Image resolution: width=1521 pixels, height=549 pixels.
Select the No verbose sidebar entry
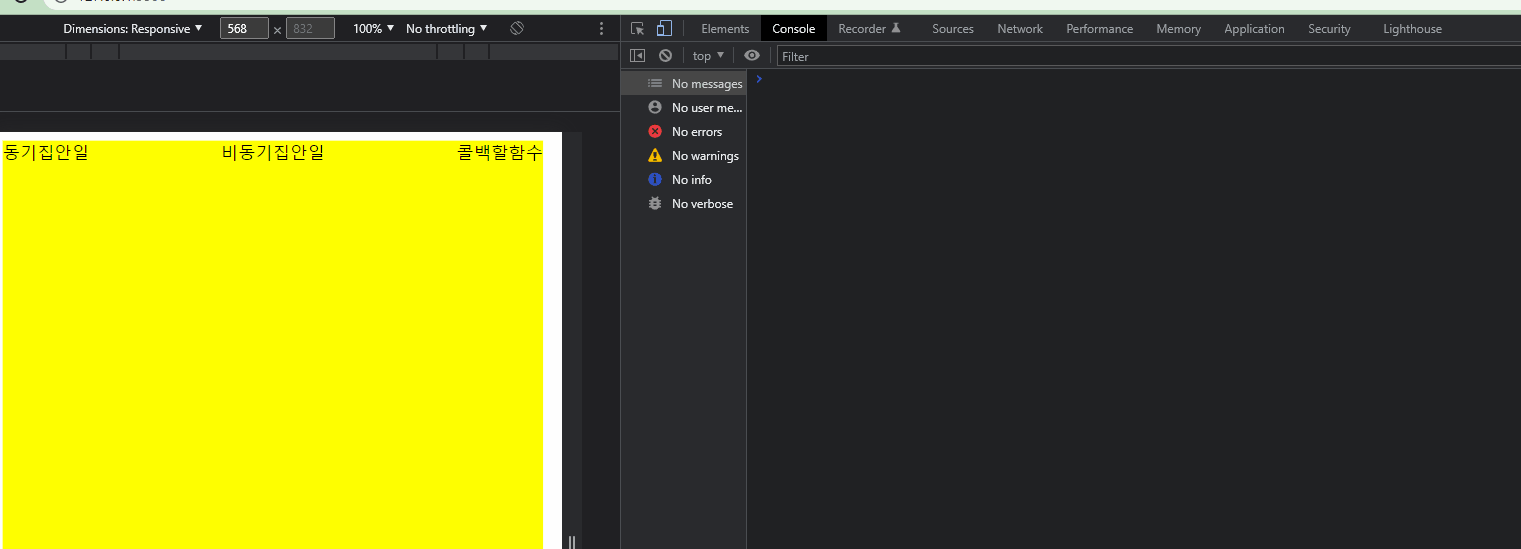click(684, 204)
